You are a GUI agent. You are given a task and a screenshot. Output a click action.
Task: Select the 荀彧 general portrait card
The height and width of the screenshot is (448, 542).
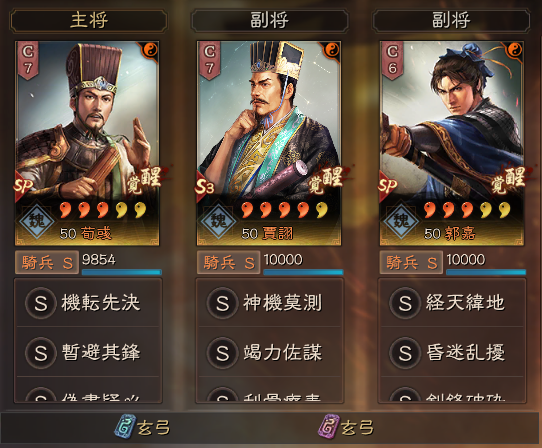click(x=87, y=143)
